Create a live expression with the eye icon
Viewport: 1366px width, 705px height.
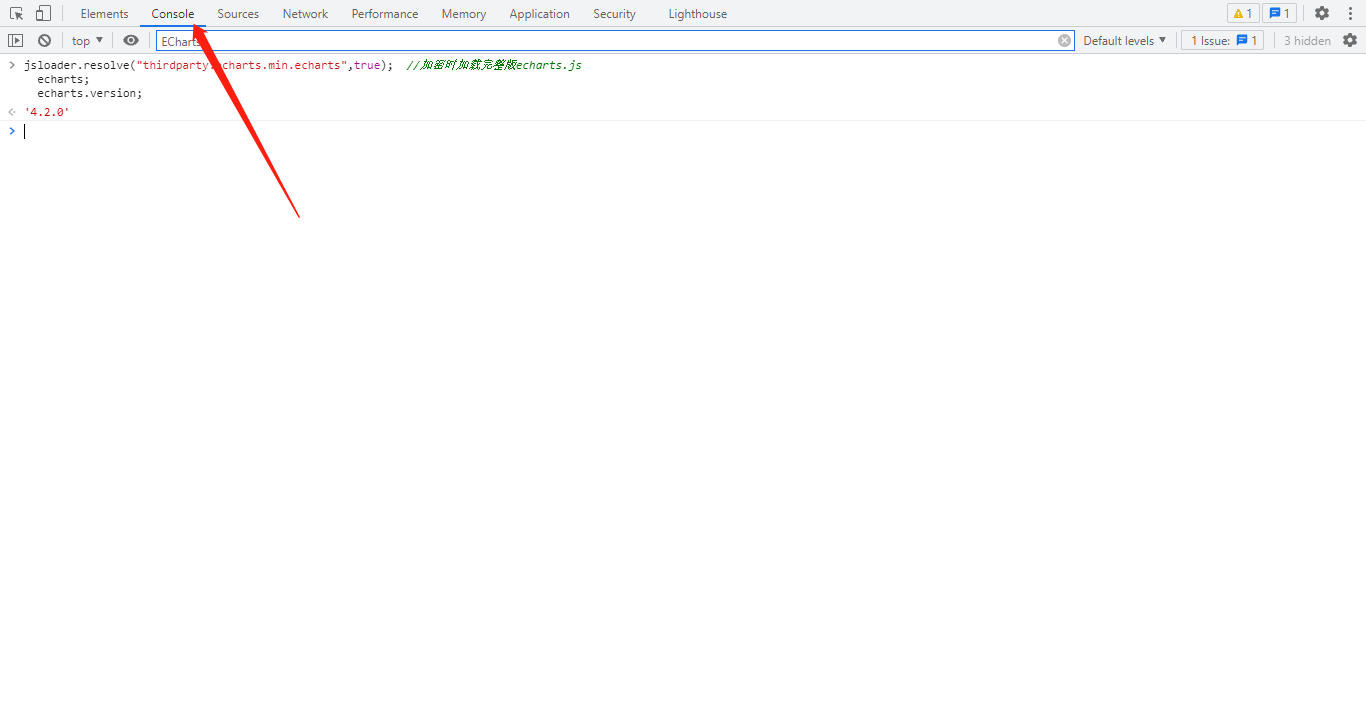(131, 40)
